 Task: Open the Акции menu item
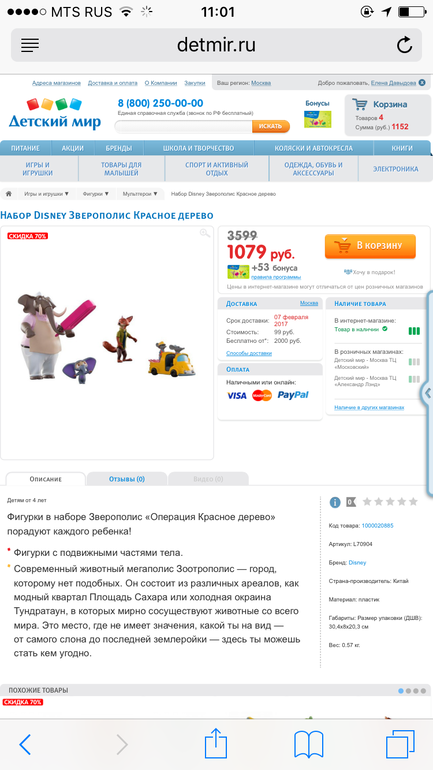[x=73, y=148]
